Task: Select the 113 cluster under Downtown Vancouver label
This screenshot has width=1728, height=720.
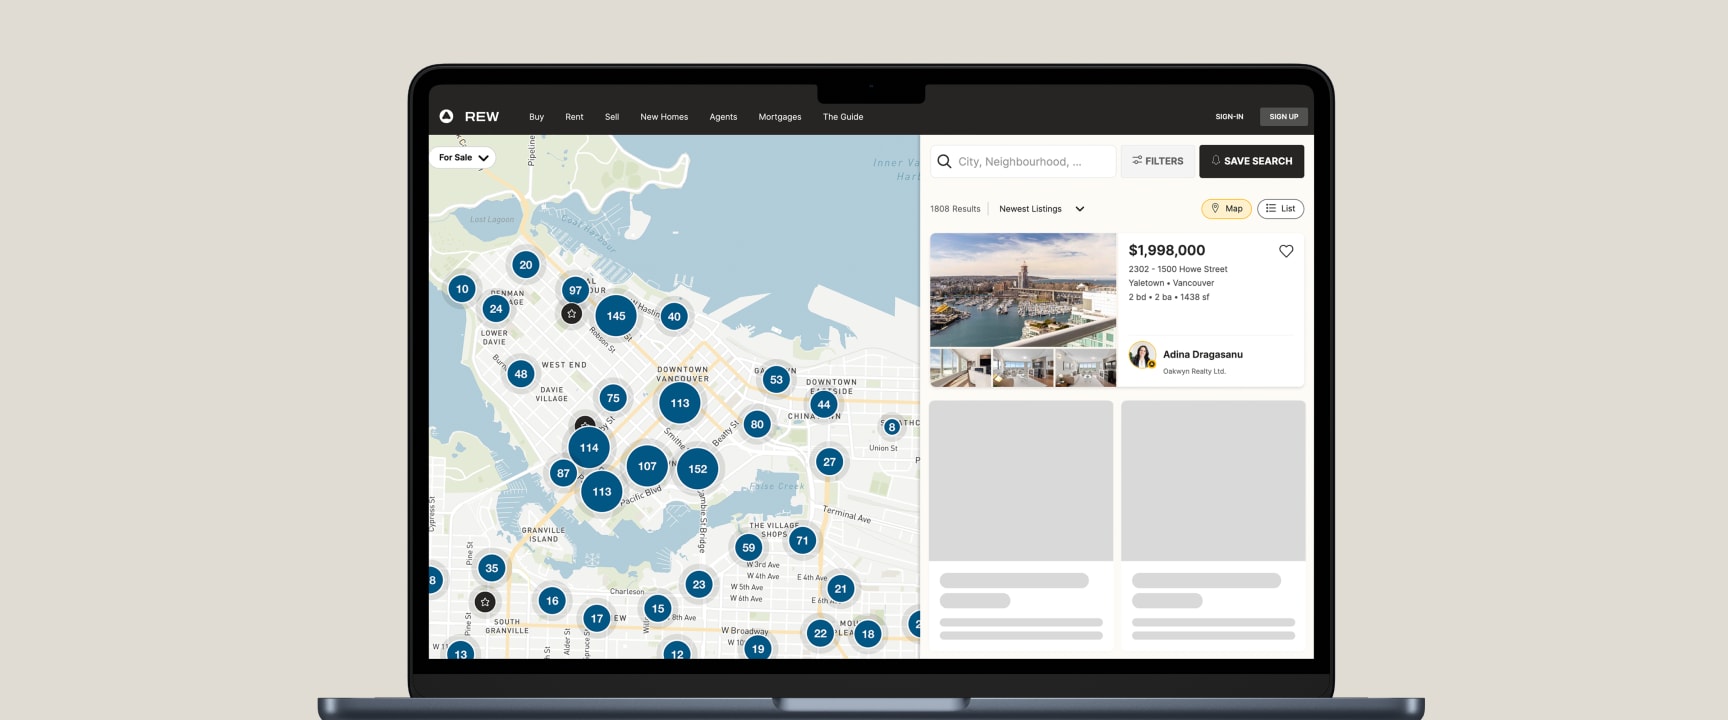Action: point(680,403)
